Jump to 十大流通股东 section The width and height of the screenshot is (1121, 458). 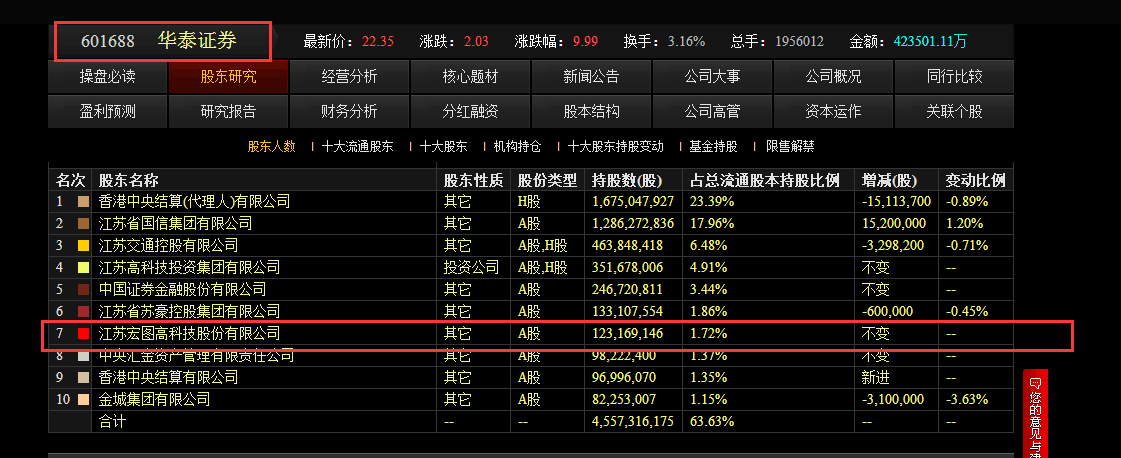(357, 146)
